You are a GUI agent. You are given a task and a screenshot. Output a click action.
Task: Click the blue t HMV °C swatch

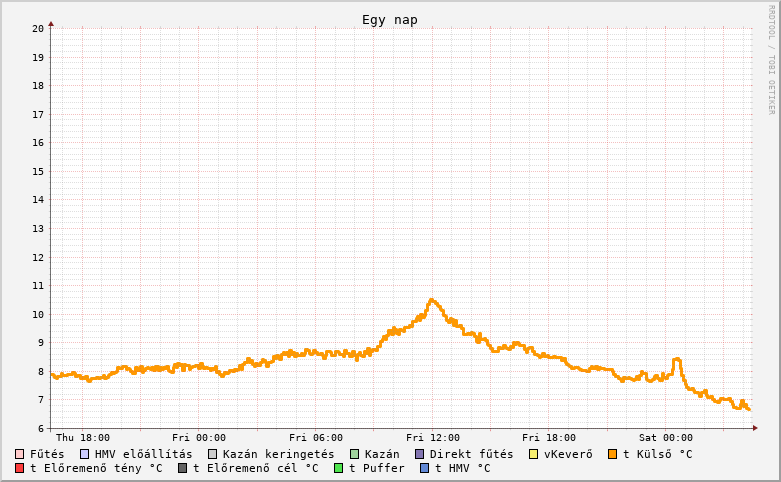425,468
